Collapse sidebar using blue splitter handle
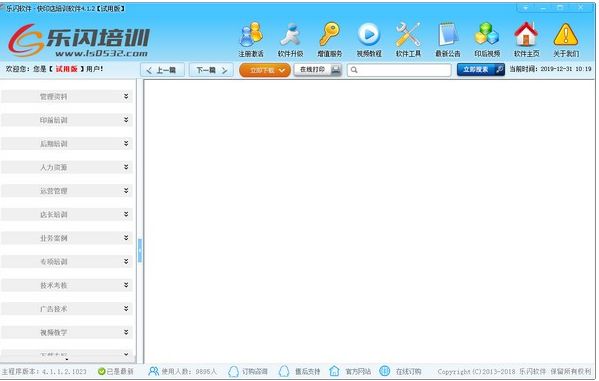599x381 pixels. pos(140,250)
